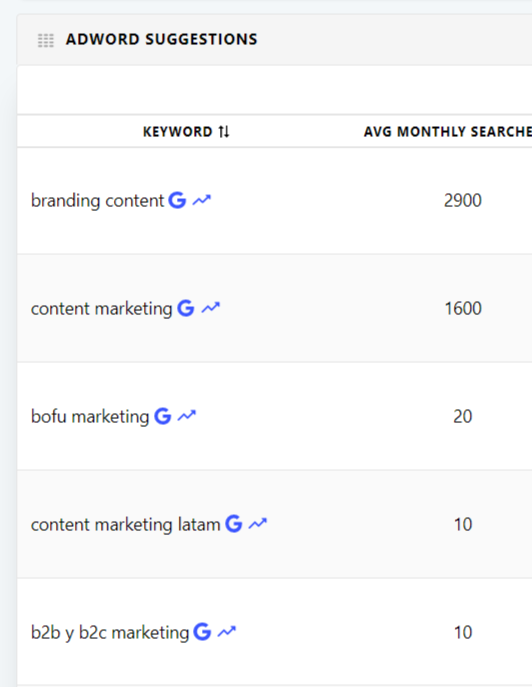Click the Adword Suggestions panel title
532x687 pixels.
tap(162, 39)
